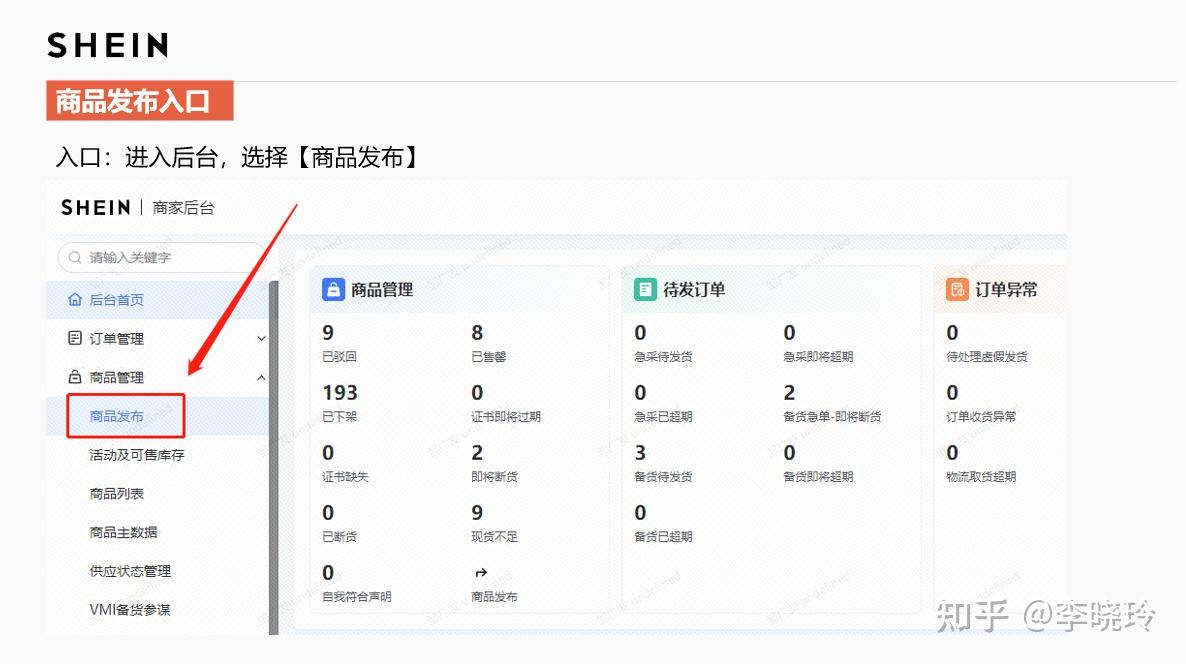The height and width of the screenshot is (664, 1186).
Task: Click the blue lock icon on 商品管理 panel
Action: point(331,289)
